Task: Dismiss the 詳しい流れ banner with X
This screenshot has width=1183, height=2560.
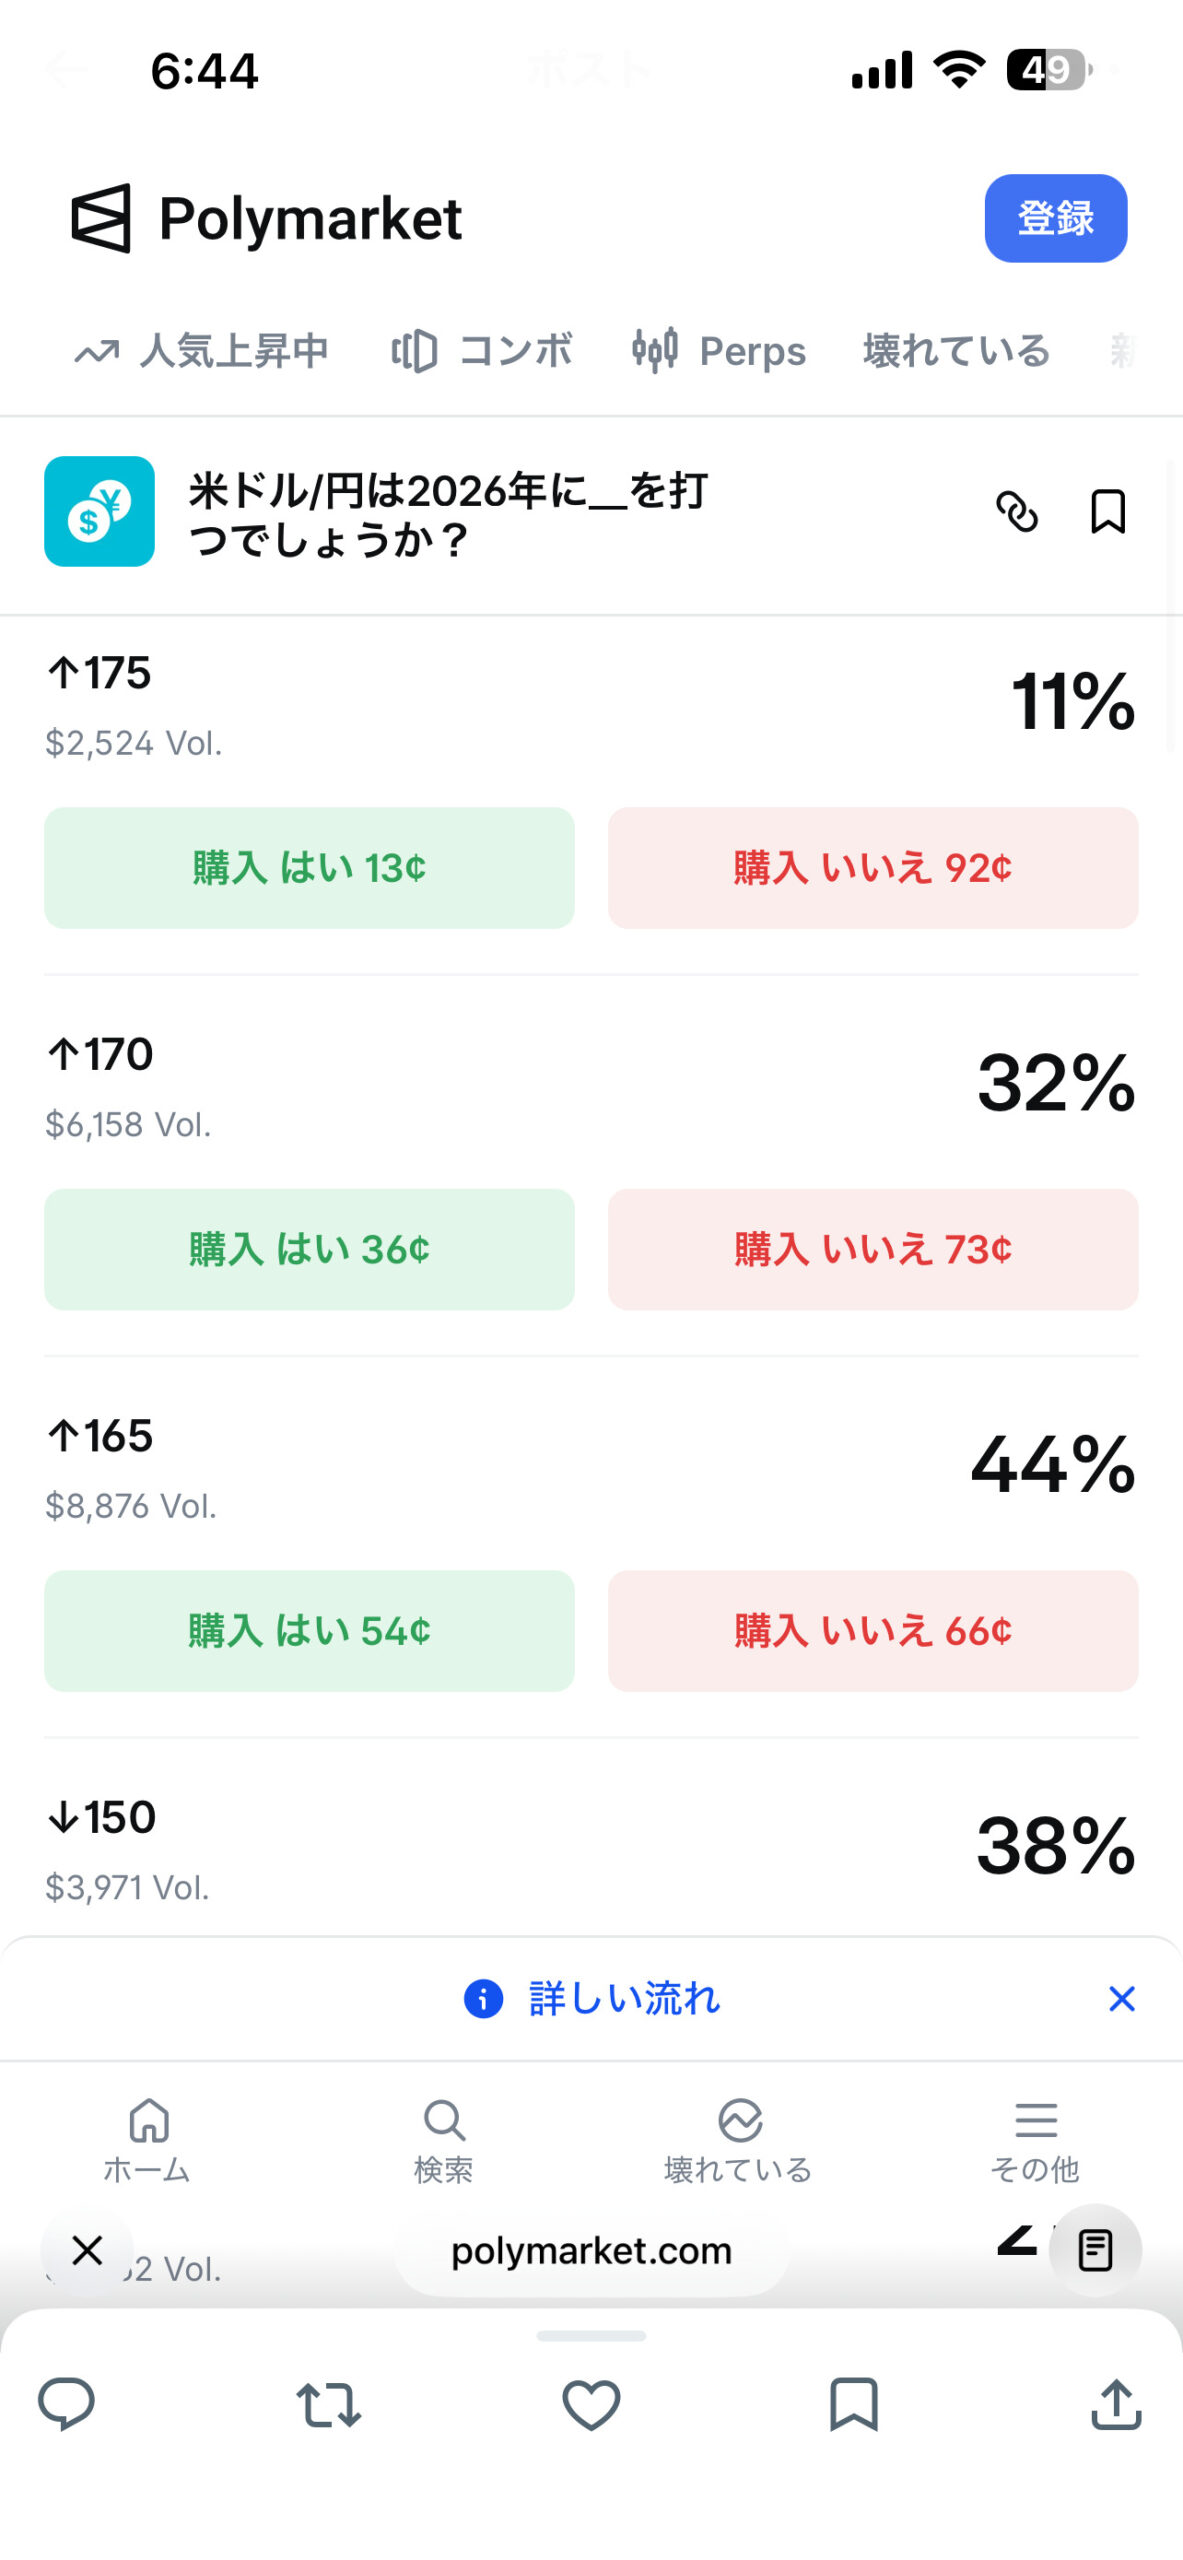Action: (1121, 1999)
